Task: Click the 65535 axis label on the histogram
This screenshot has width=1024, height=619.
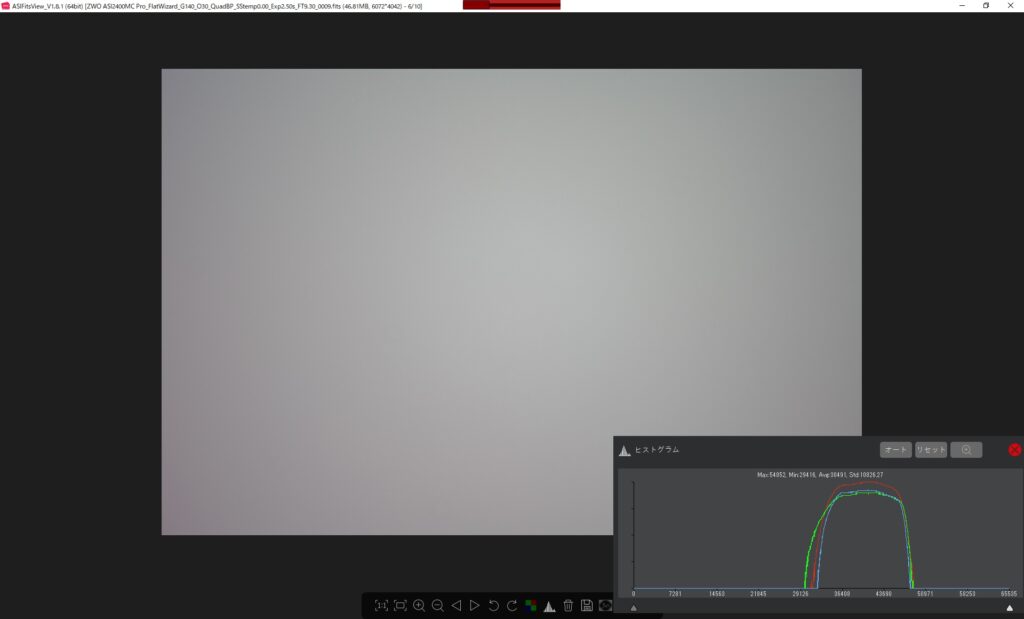Action: coord(1008,594)
